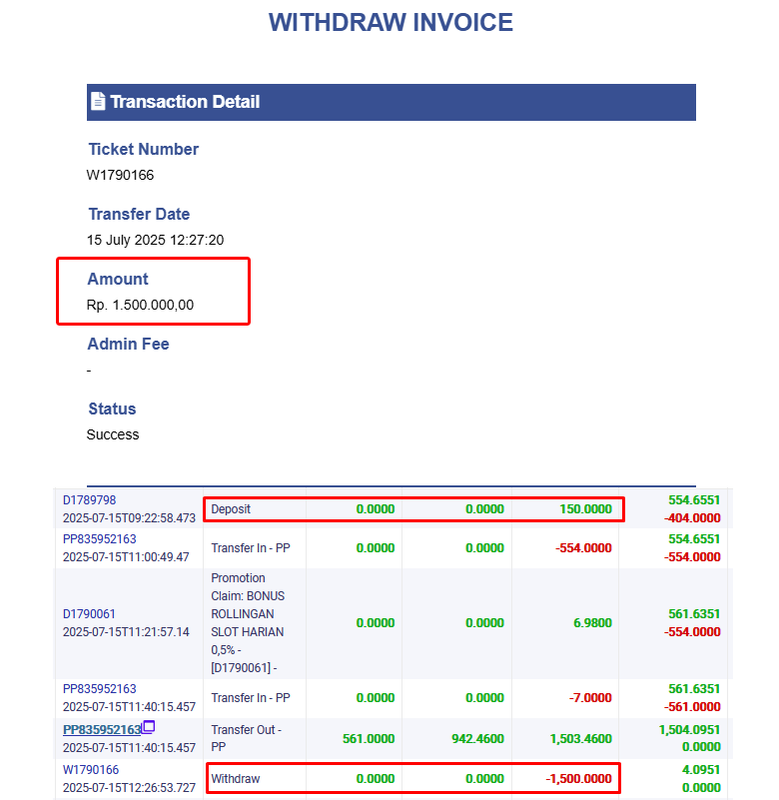The image size is (779, 800).
Task: Open transaction link D1790061
Action: (89, 614)
